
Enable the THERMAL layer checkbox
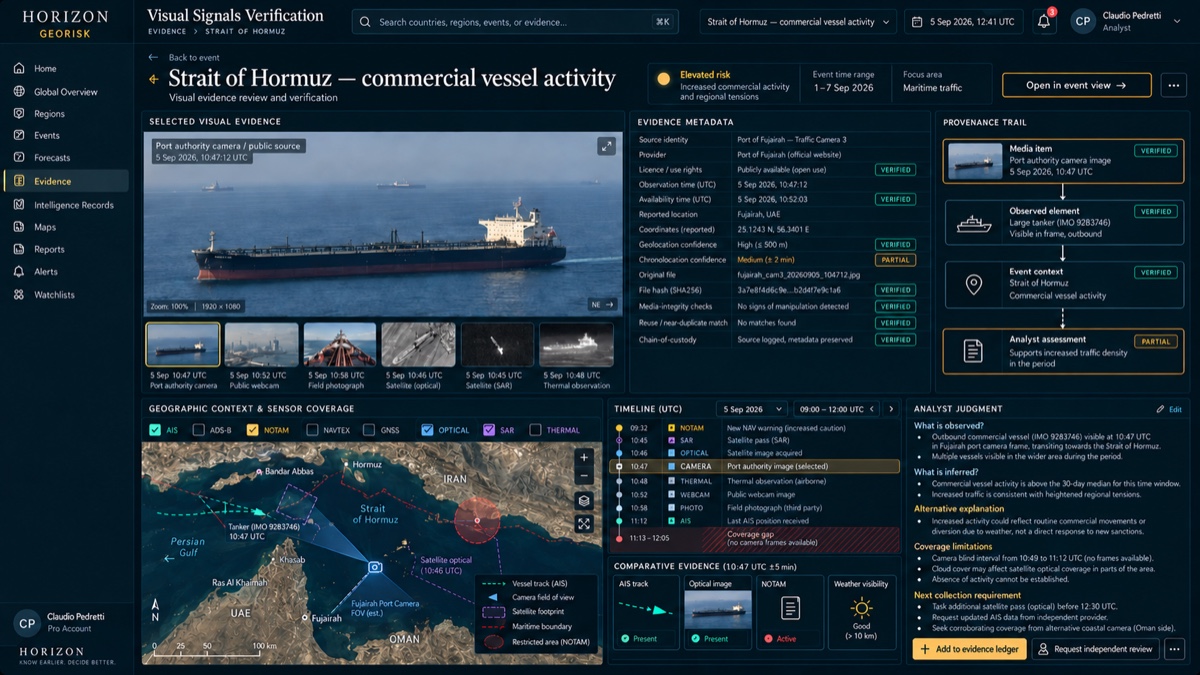point(535,430)
